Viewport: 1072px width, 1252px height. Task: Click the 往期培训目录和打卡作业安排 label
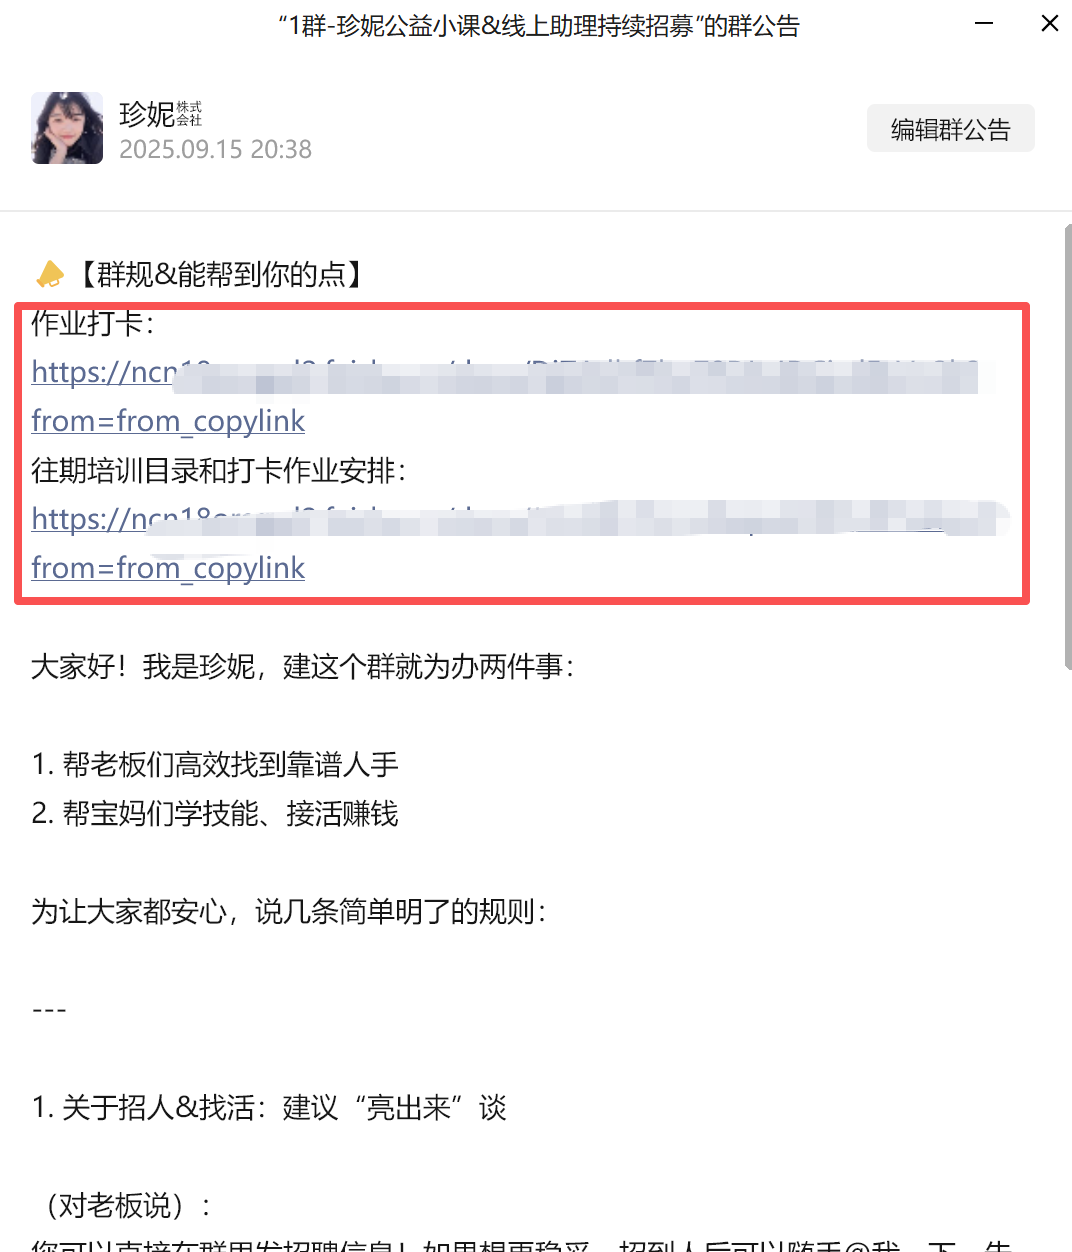(219, 470)
